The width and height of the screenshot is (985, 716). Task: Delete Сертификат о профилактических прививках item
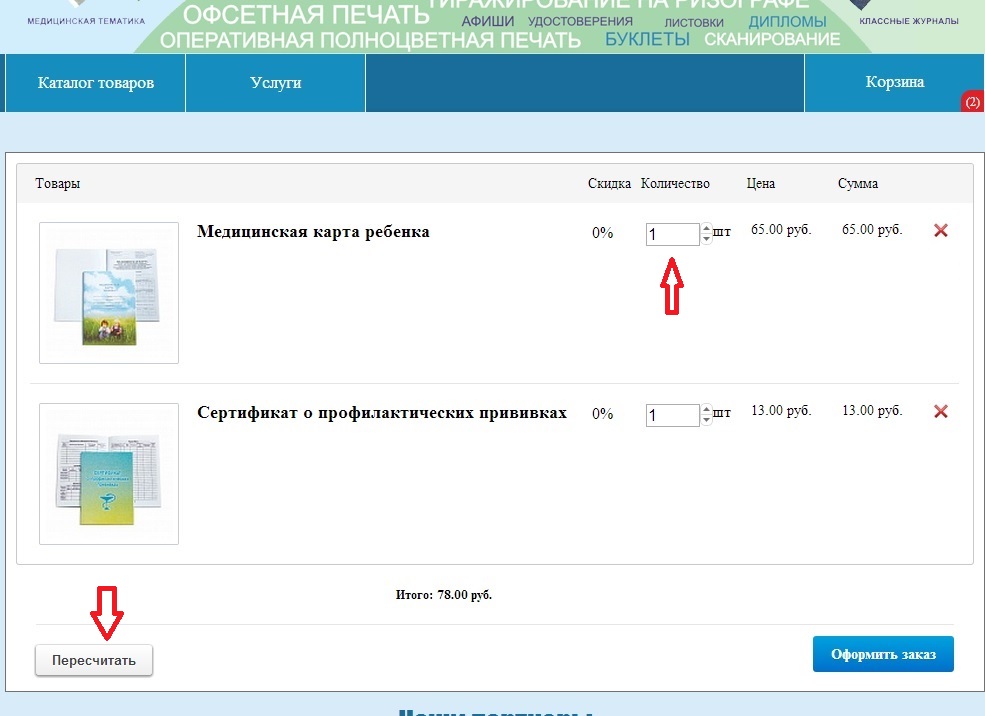click(x=940, y=411)
